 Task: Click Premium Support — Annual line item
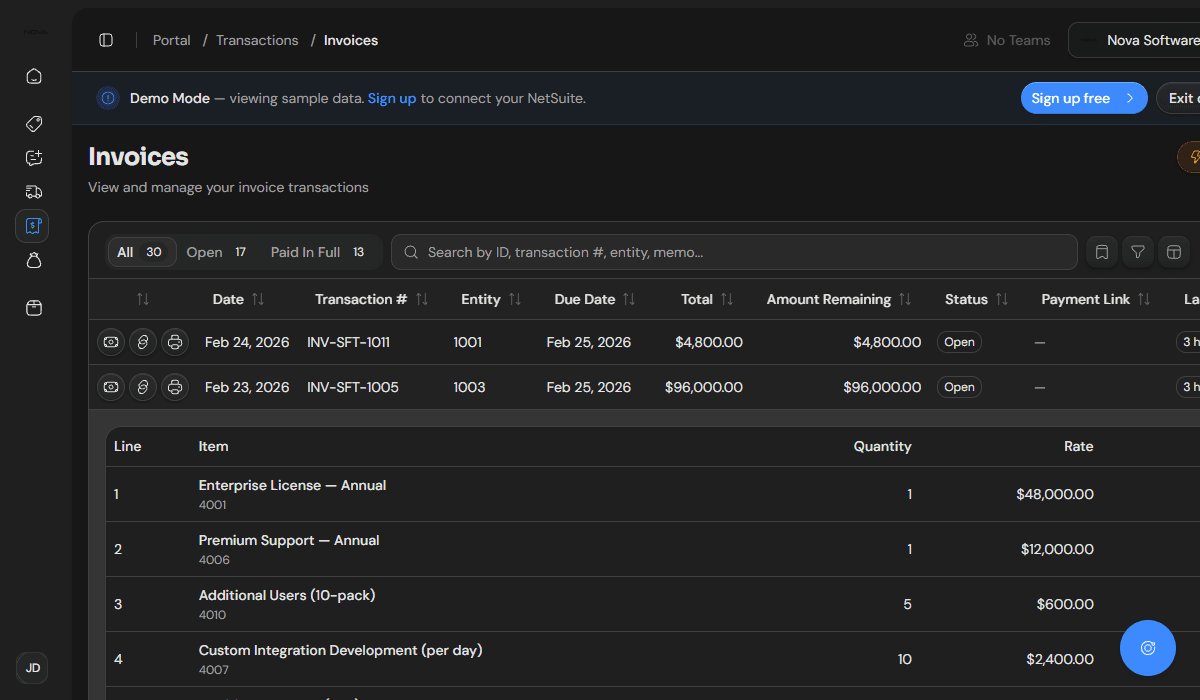click(289, 540)
